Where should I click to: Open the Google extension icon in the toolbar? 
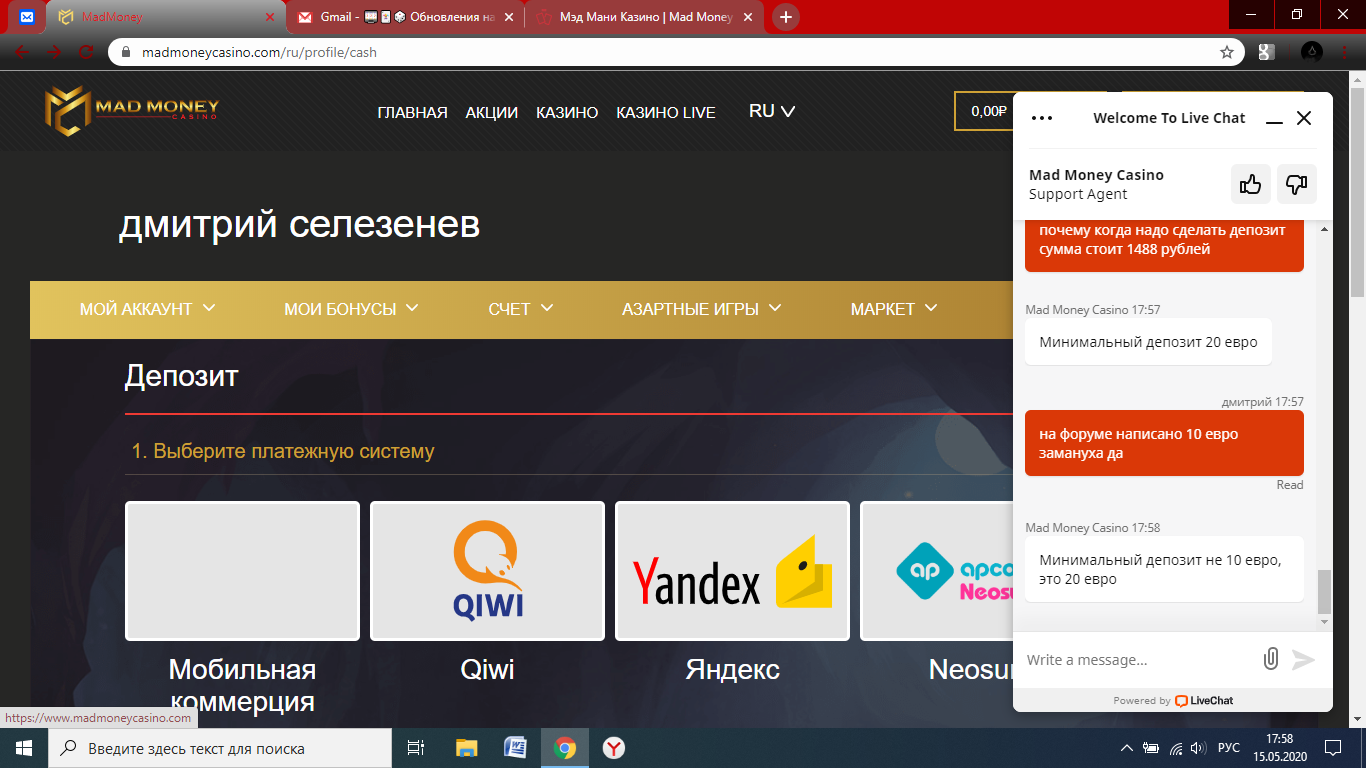1266,52
